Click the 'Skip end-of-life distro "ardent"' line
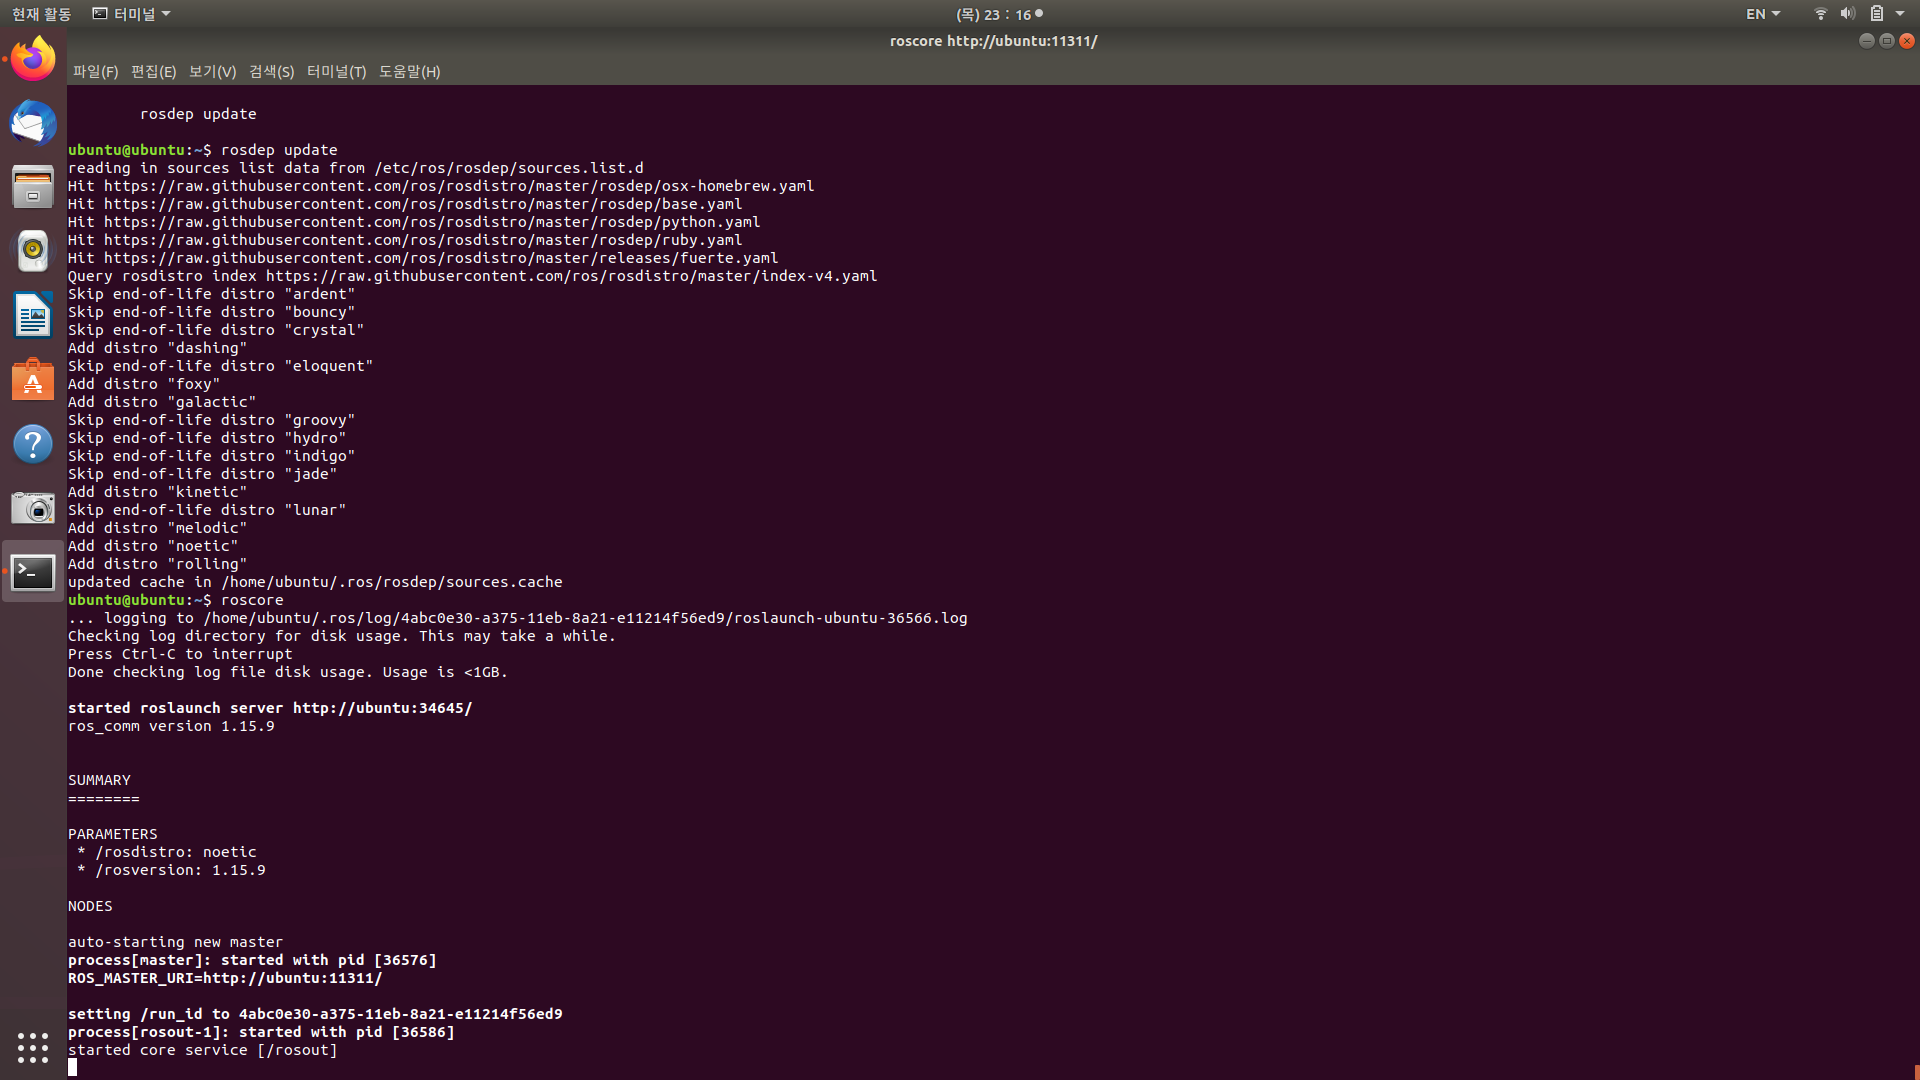Image resolution: width=1920 pixels, height=1080 pixels. [x=212, y=294]
